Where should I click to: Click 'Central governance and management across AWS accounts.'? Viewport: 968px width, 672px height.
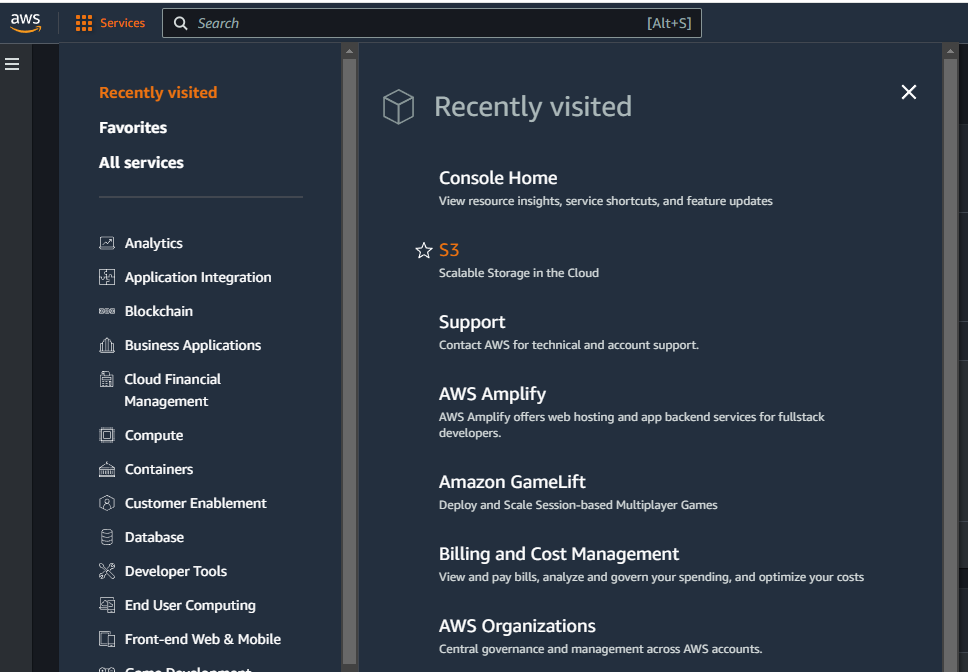pyautogui.click(x=600, y=649)
